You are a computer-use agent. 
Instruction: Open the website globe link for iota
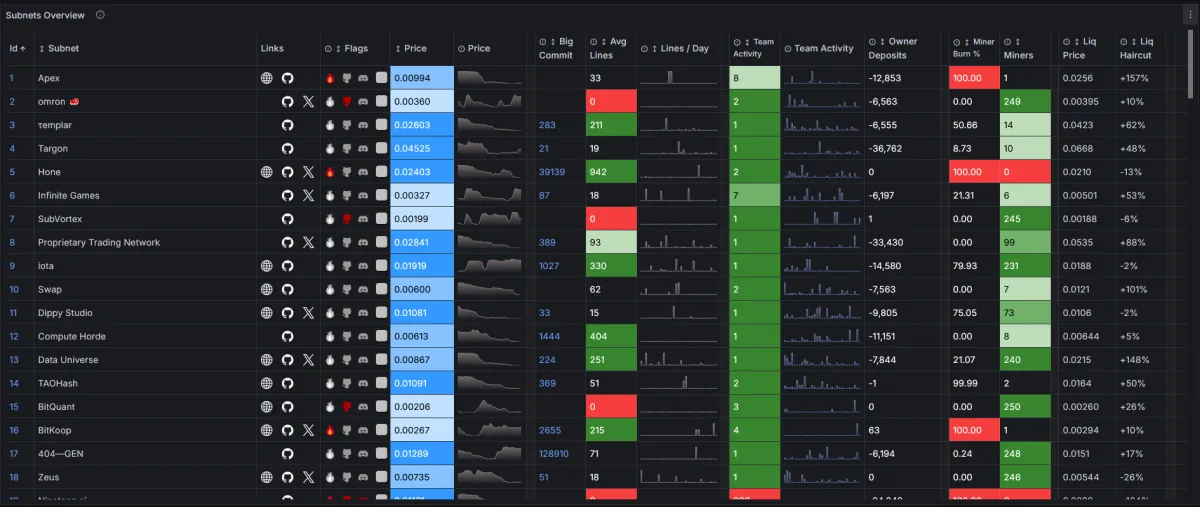point(266,266)
